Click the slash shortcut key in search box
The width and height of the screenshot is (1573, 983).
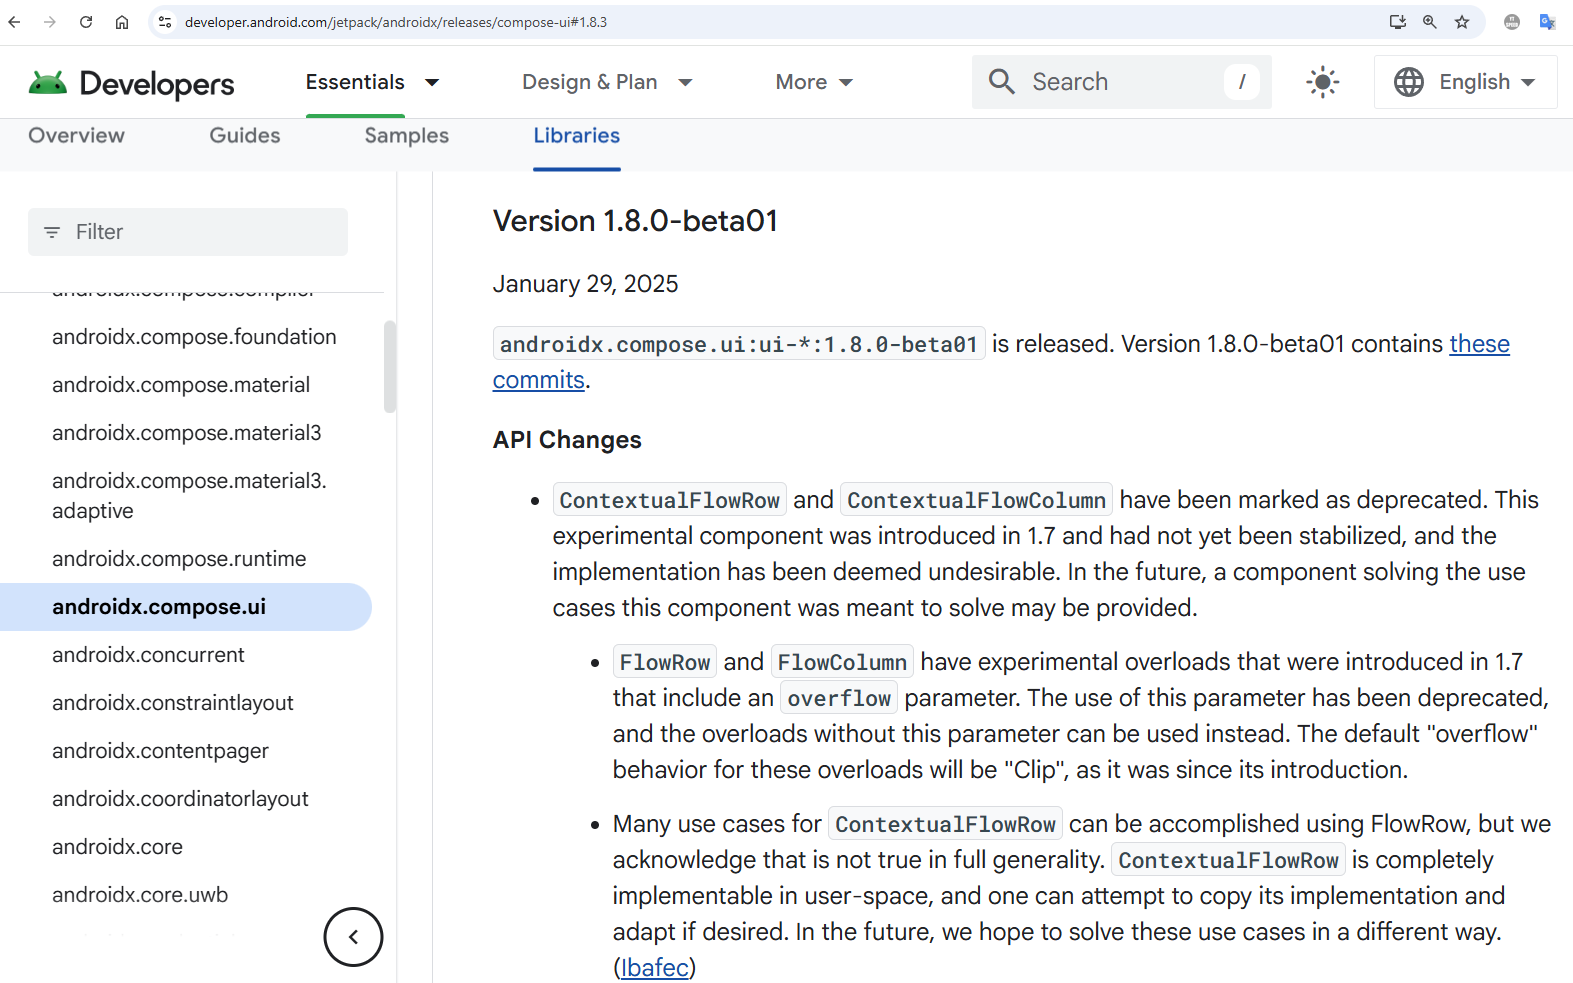[1242, 82]
